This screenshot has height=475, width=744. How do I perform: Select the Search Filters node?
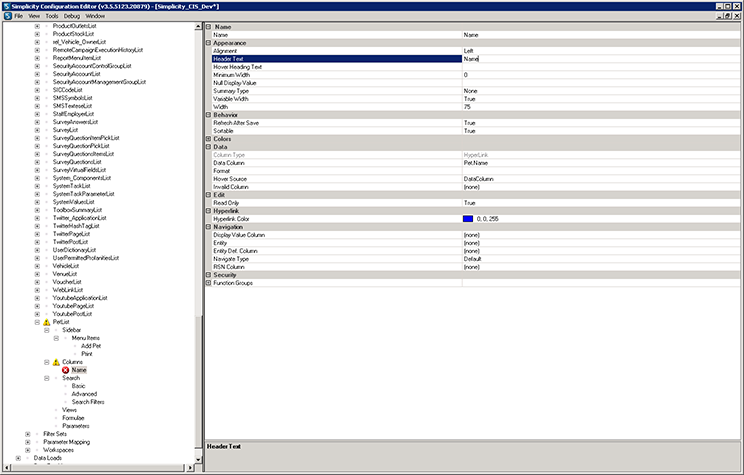pyautogui.click(x=88, y=402)
